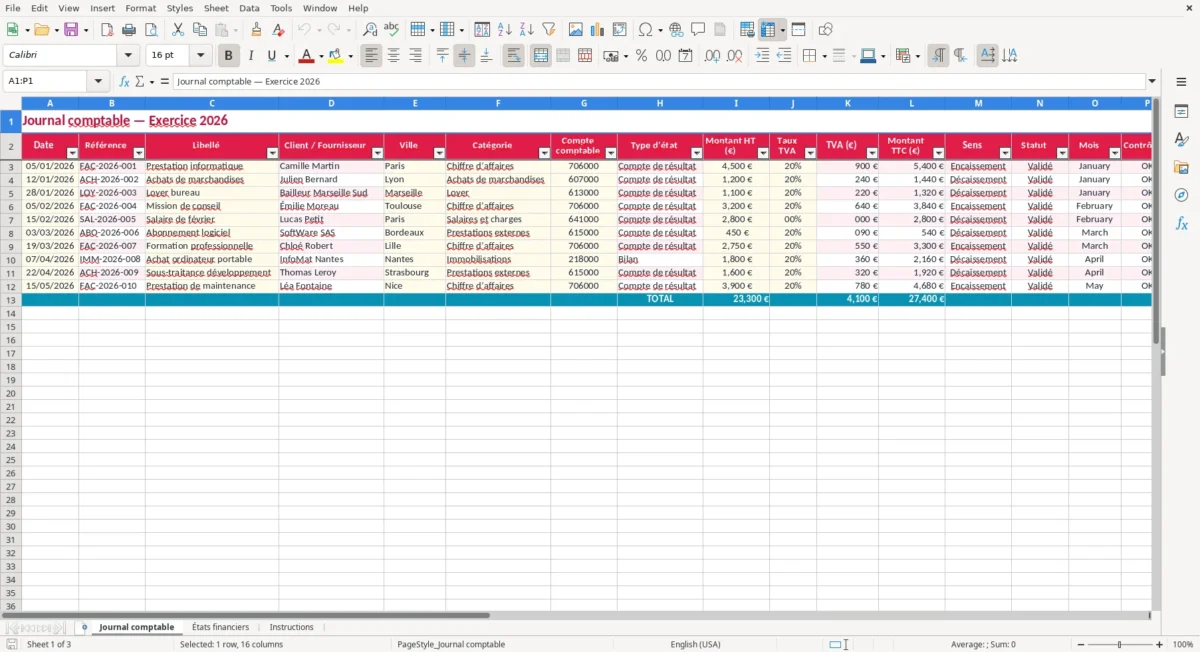Screen dimensions: 1200x652
Task: Apply the yellow background color
Action: click(x=336, y=56)
